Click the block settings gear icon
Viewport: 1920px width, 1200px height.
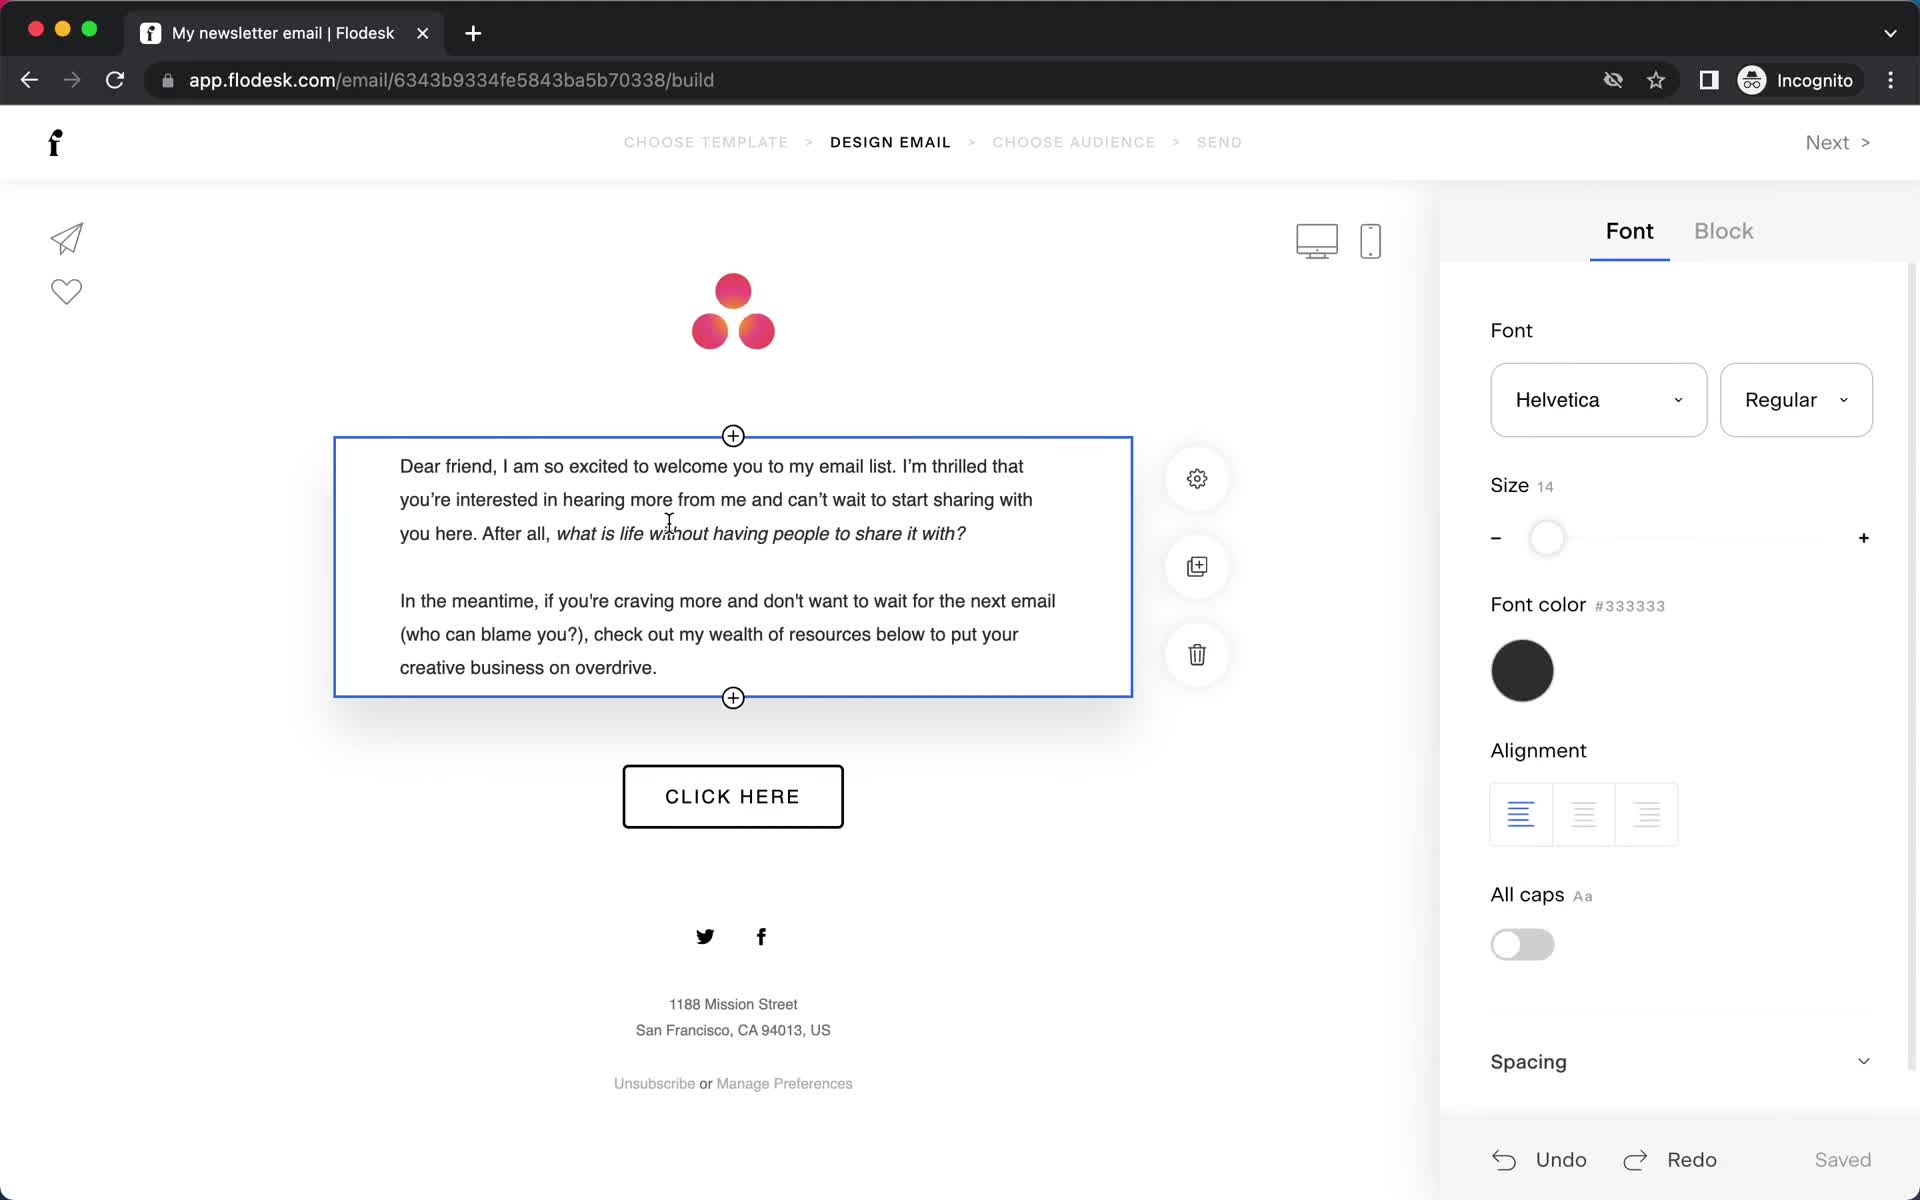[1197, 477]
